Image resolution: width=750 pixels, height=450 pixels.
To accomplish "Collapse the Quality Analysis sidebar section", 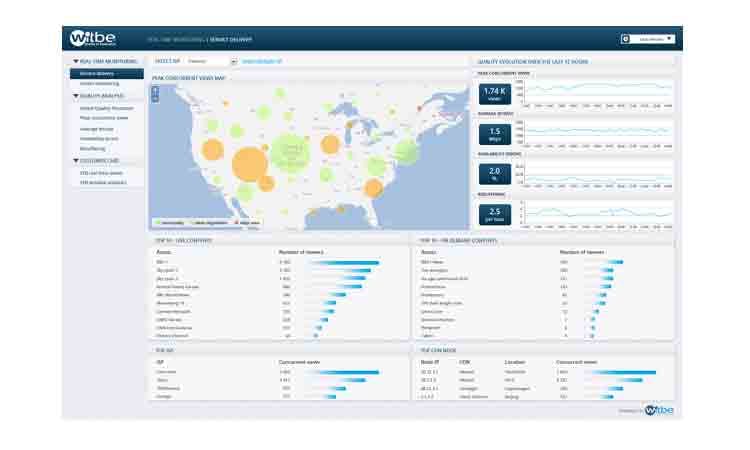I will coord(76,96).
